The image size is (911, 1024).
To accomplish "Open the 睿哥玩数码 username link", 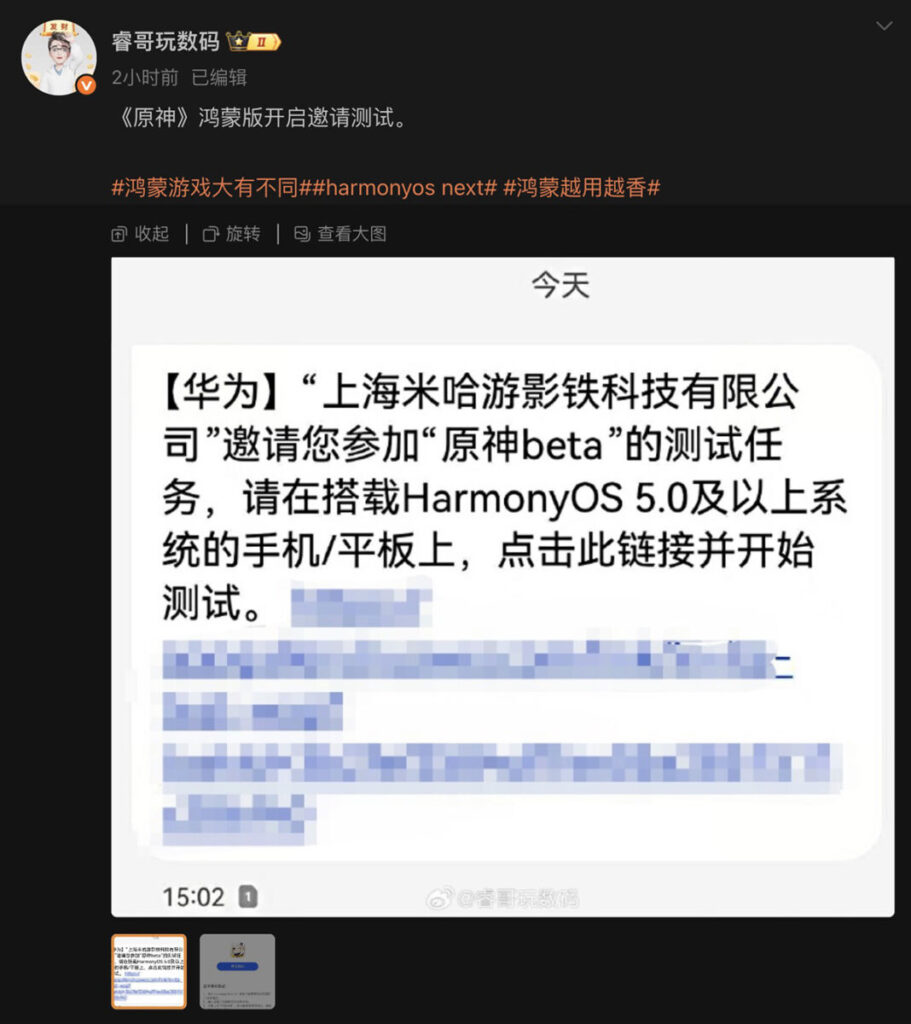I will (x=165, y=42).
